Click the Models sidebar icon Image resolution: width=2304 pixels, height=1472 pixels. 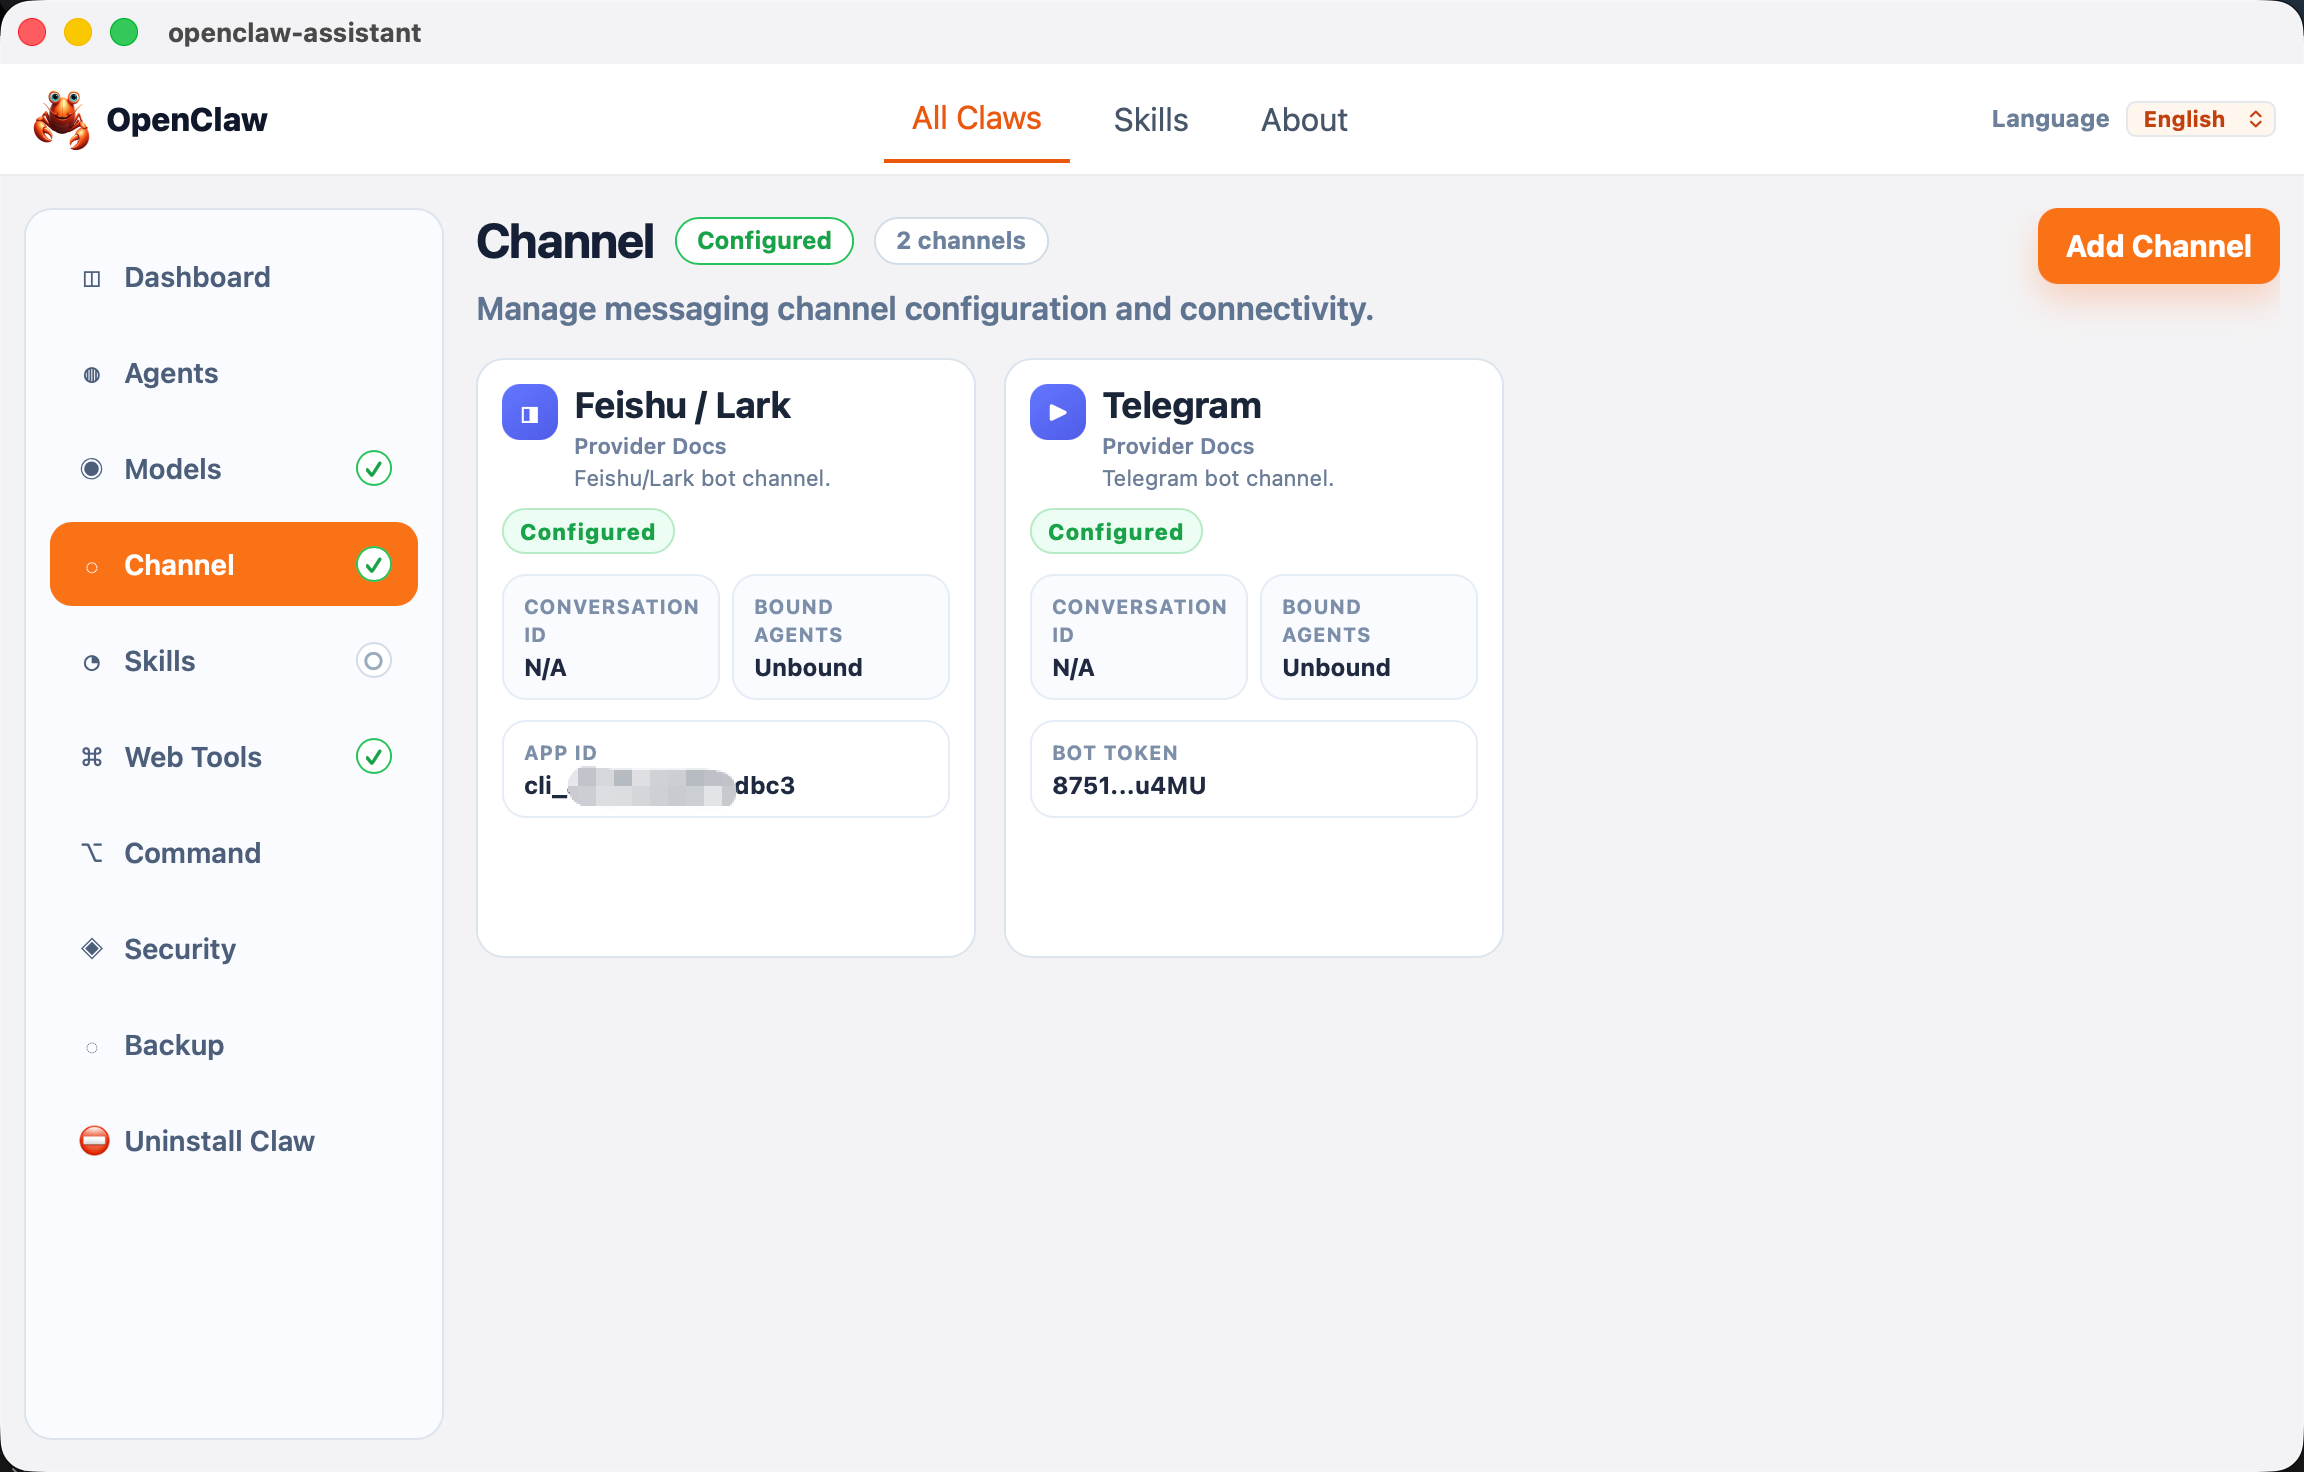[x=92, y=469]
